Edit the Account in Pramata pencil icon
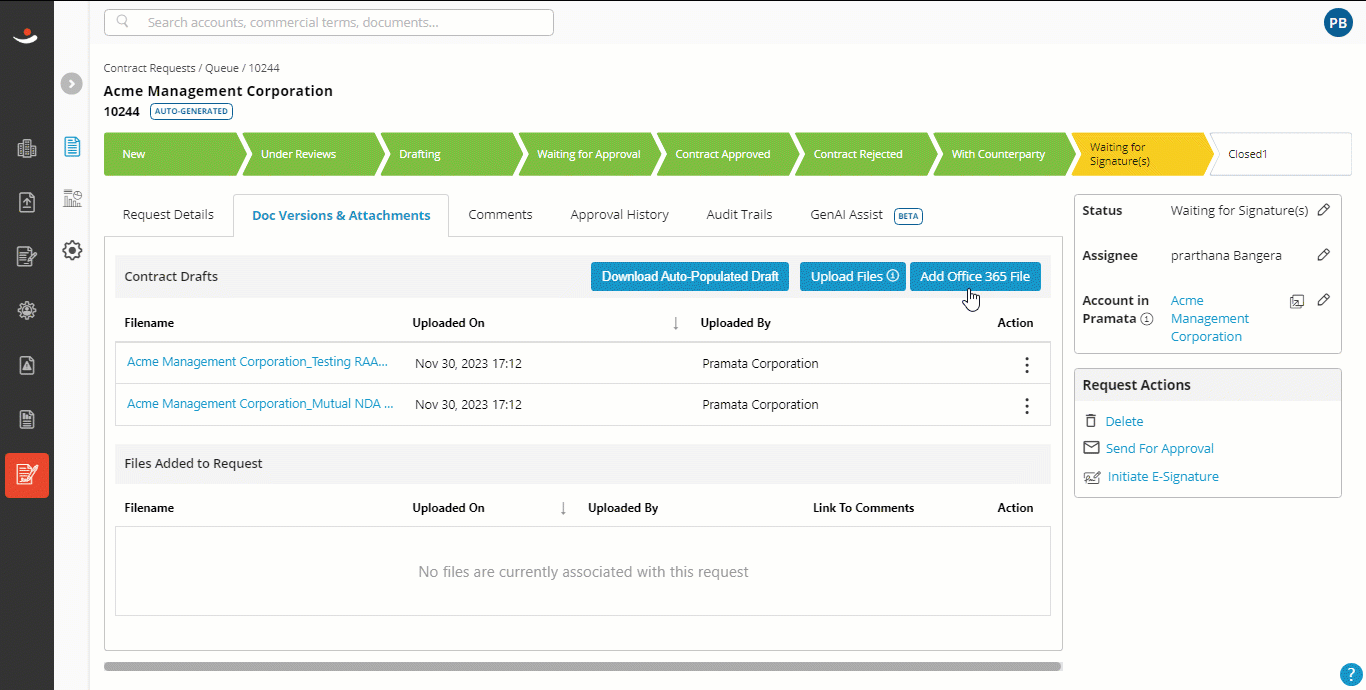Image resolution: width=1366 pixels, height=690 pixels. [x=1323, y=300]
